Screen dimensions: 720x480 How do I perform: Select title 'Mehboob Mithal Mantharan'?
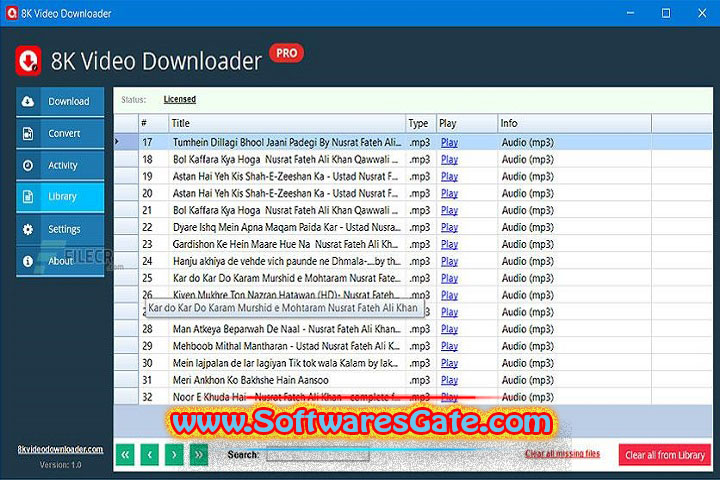coord(286,346)
